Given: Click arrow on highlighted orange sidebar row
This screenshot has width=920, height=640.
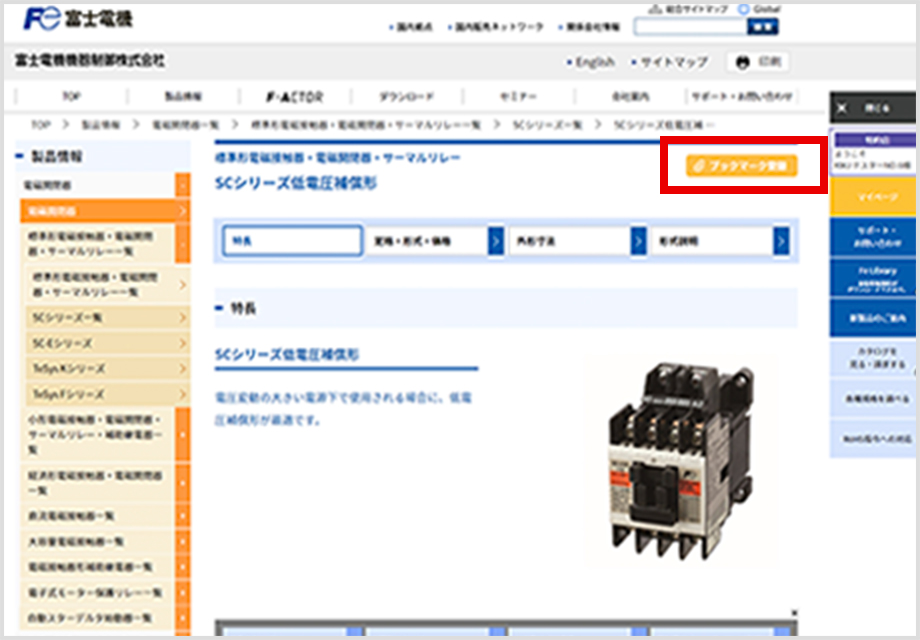Looking at the screenshot, I should [182, 211].
